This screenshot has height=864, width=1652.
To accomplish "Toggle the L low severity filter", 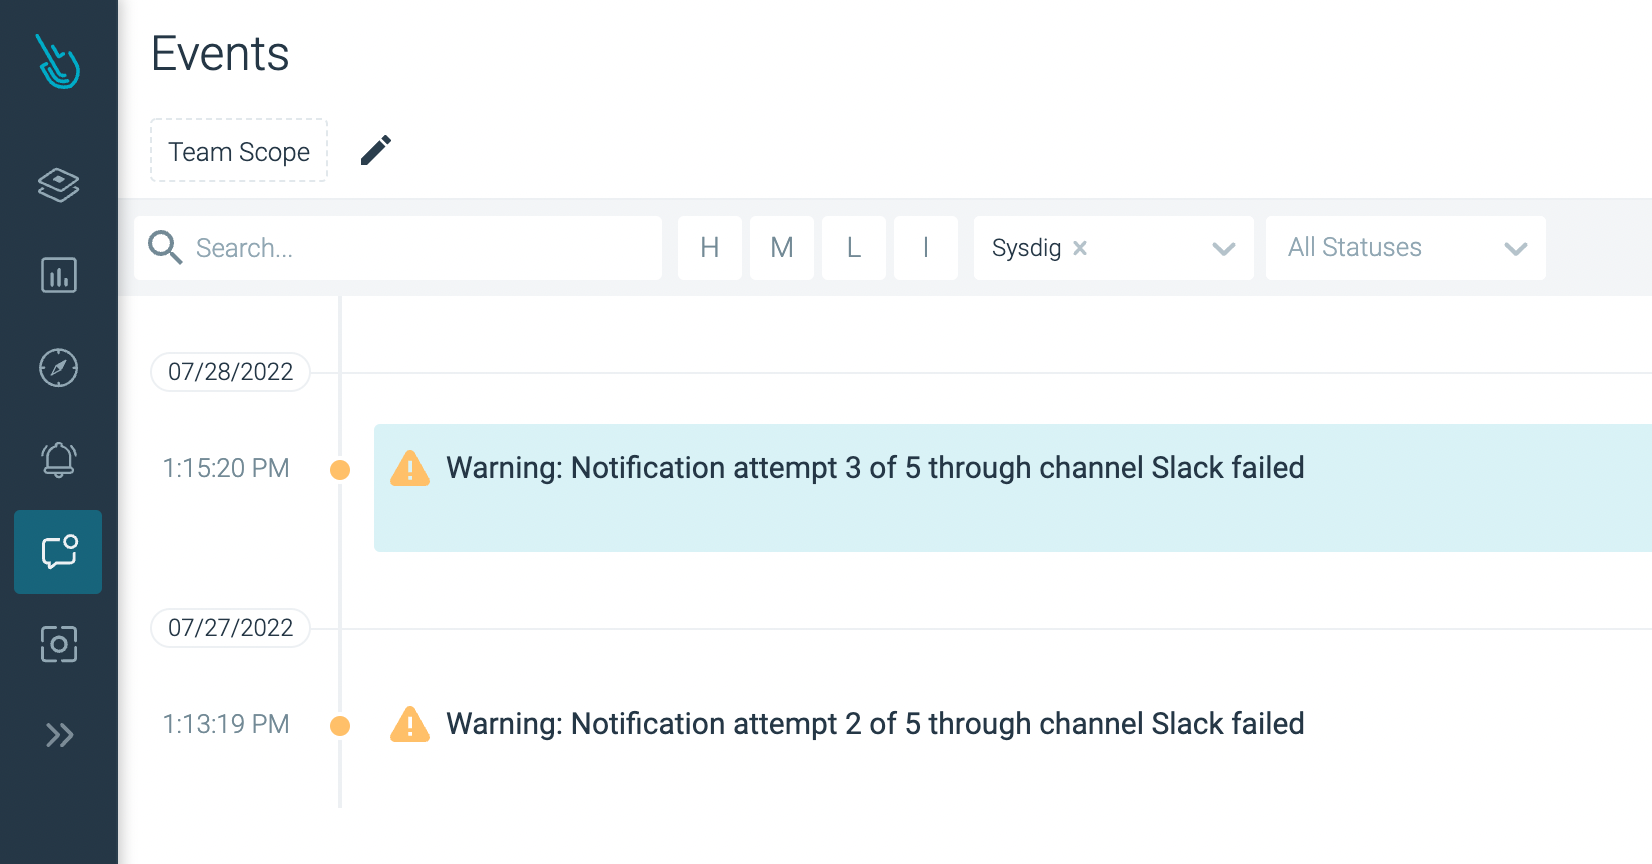I will pos(854,248).
